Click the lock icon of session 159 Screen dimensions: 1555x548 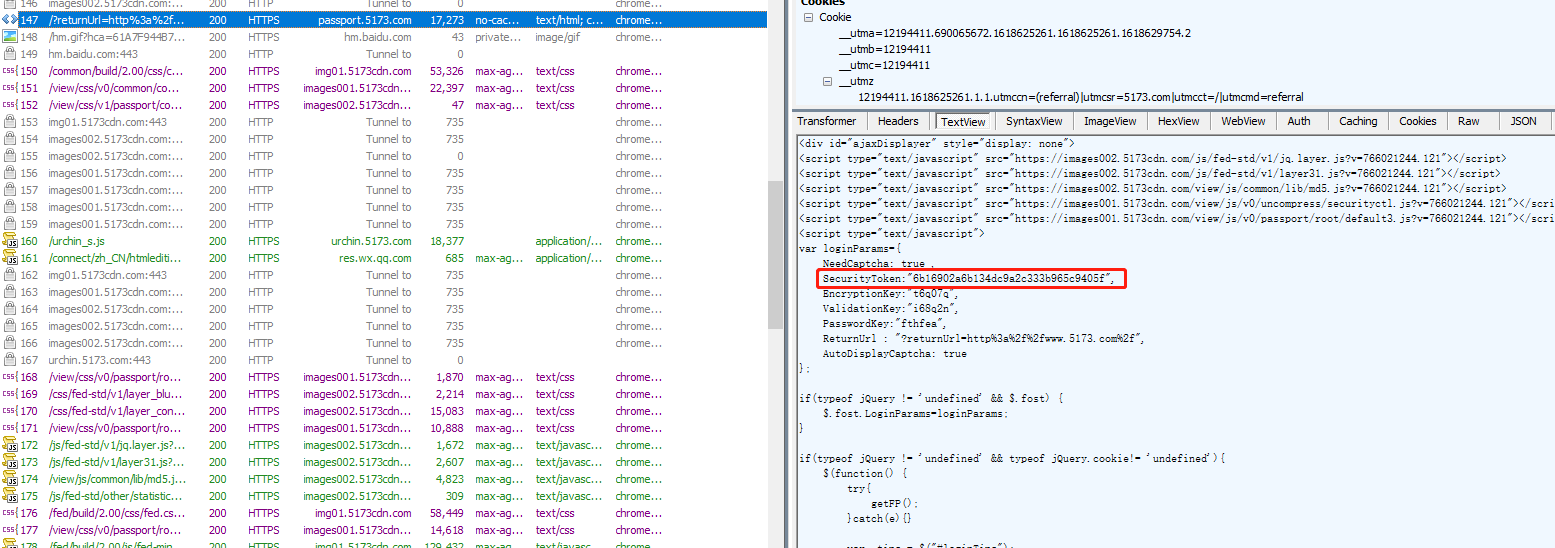(x=9, y=224)
